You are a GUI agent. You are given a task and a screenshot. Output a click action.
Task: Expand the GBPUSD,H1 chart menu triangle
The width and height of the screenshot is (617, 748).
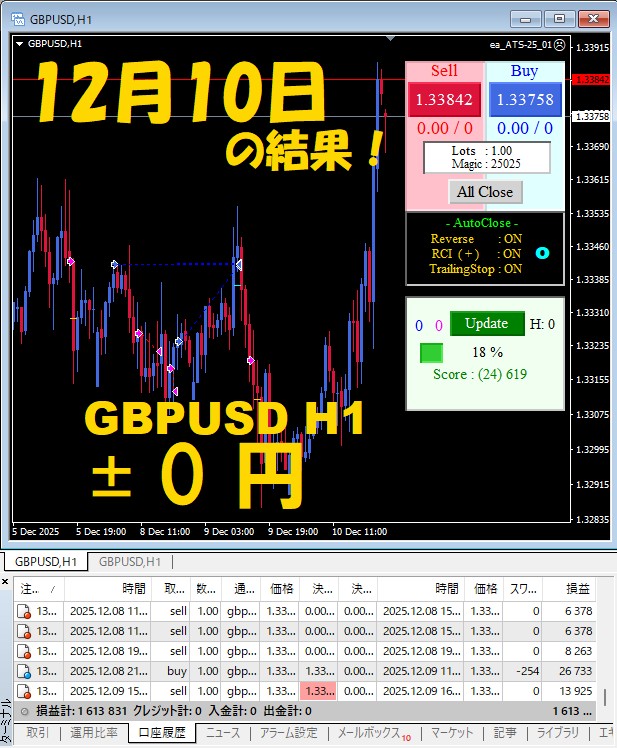click(x=20, y=44)
